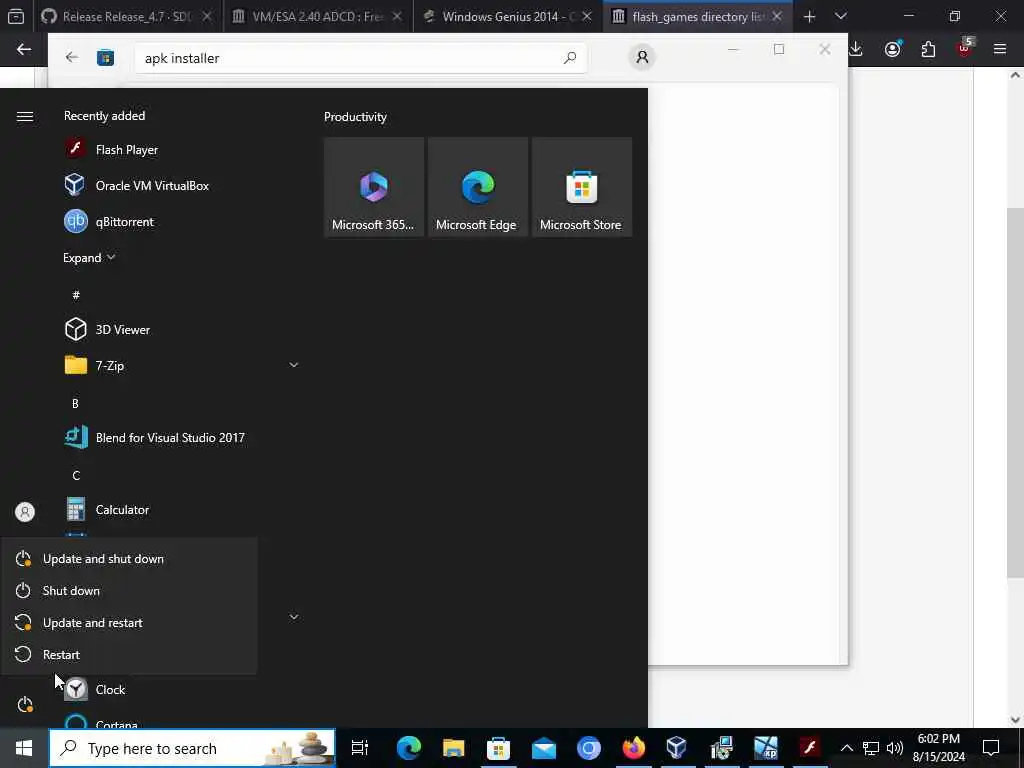The width and height of the screenshot is (1024, 768).
Task: Click search magnifier in Store search box
Action: (569, 57)
